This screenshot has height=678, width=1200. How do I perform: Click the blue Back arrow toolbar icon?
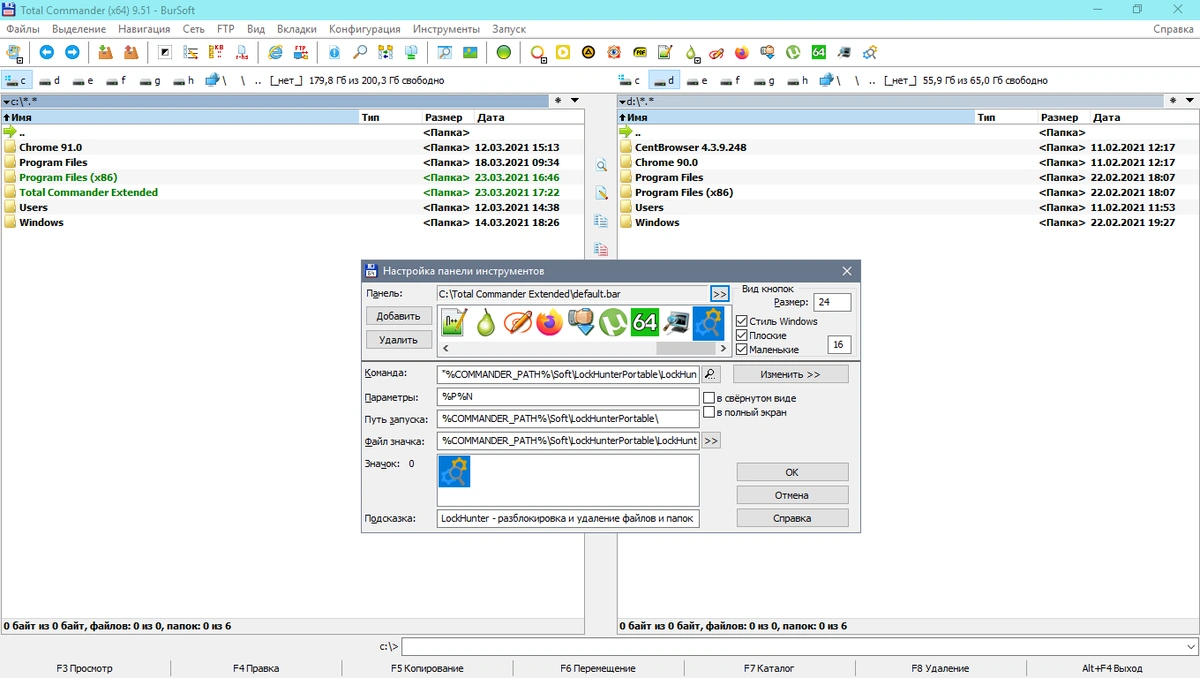(46, 52)
